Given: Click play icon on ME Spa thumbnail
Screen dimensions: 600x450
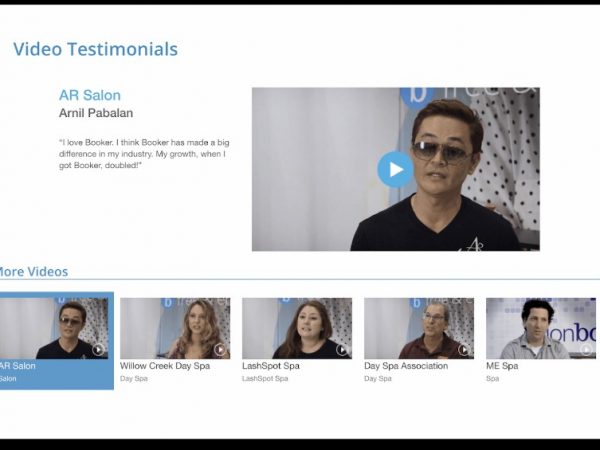Looking at the screenshot, I should pos(585,349).
